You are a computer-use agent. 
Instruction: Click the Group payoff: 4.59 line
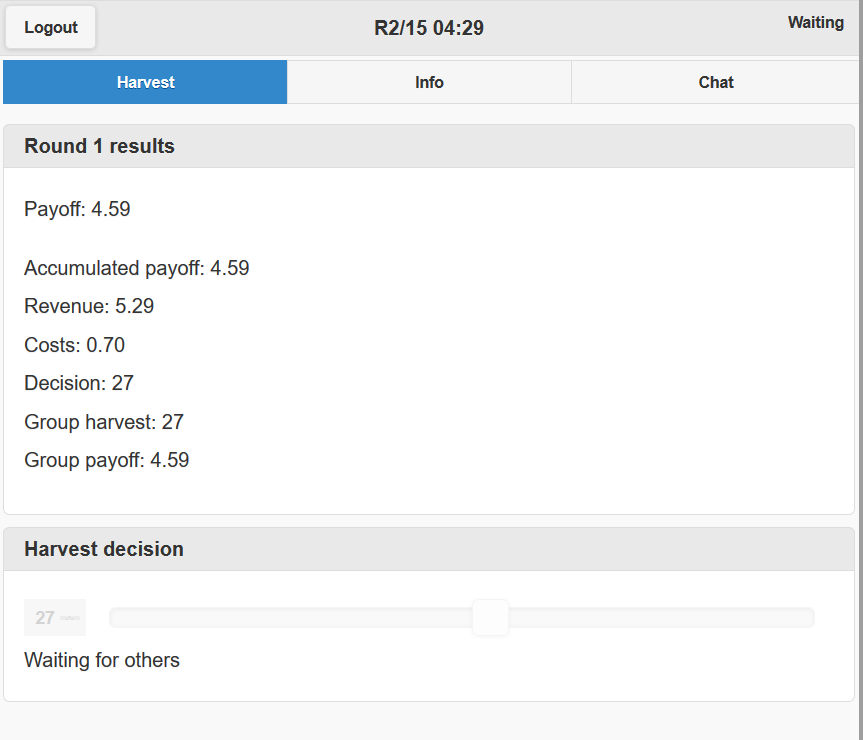(106, 460)
